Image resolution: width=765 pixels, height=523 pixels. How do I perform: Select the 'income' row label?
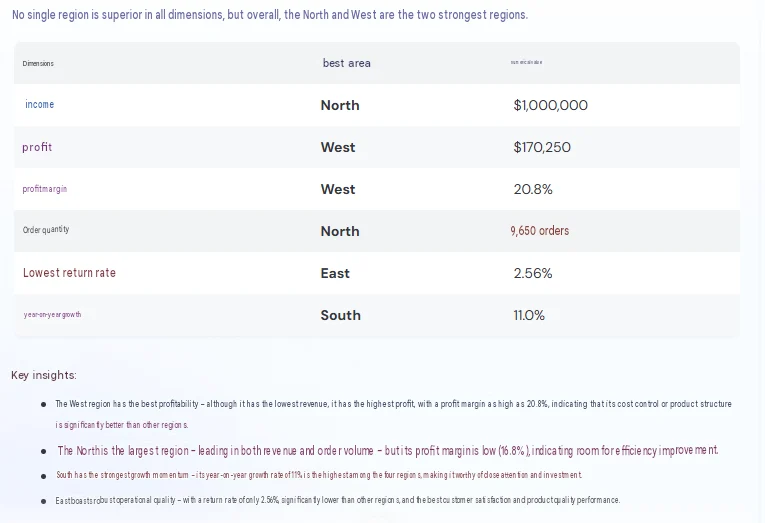tap(40, 104)
